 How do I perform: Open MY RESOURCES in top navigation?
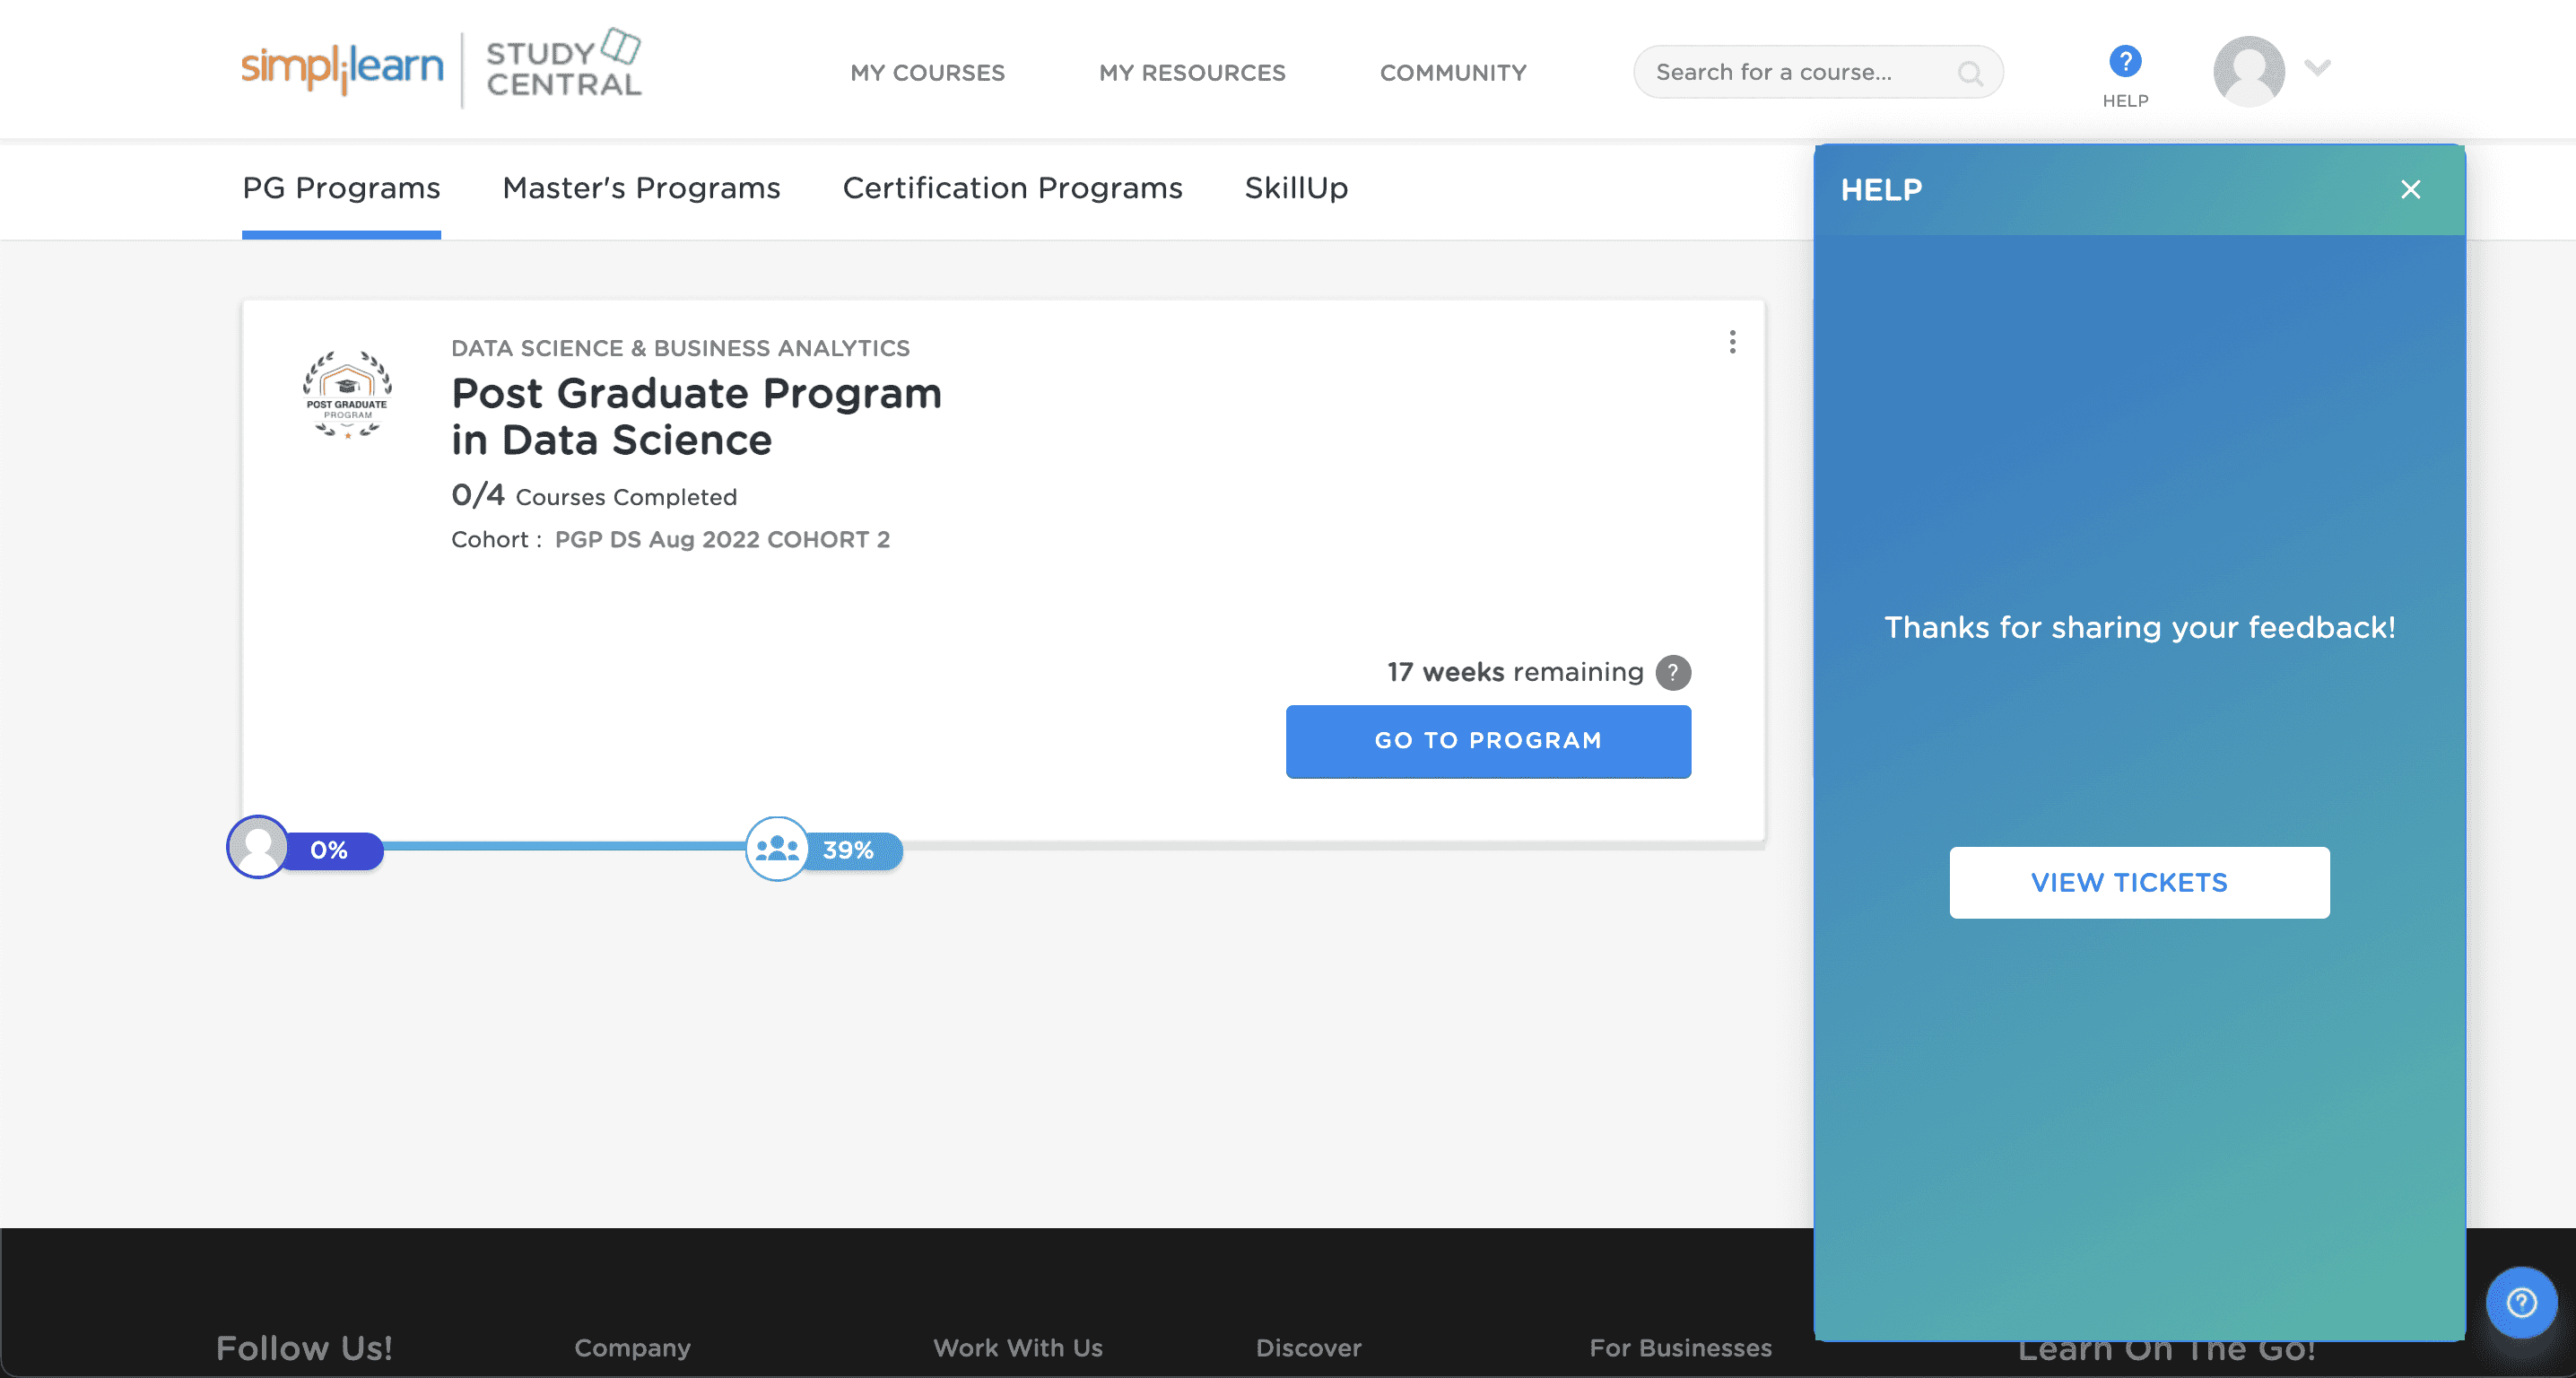coord(1192,73)
